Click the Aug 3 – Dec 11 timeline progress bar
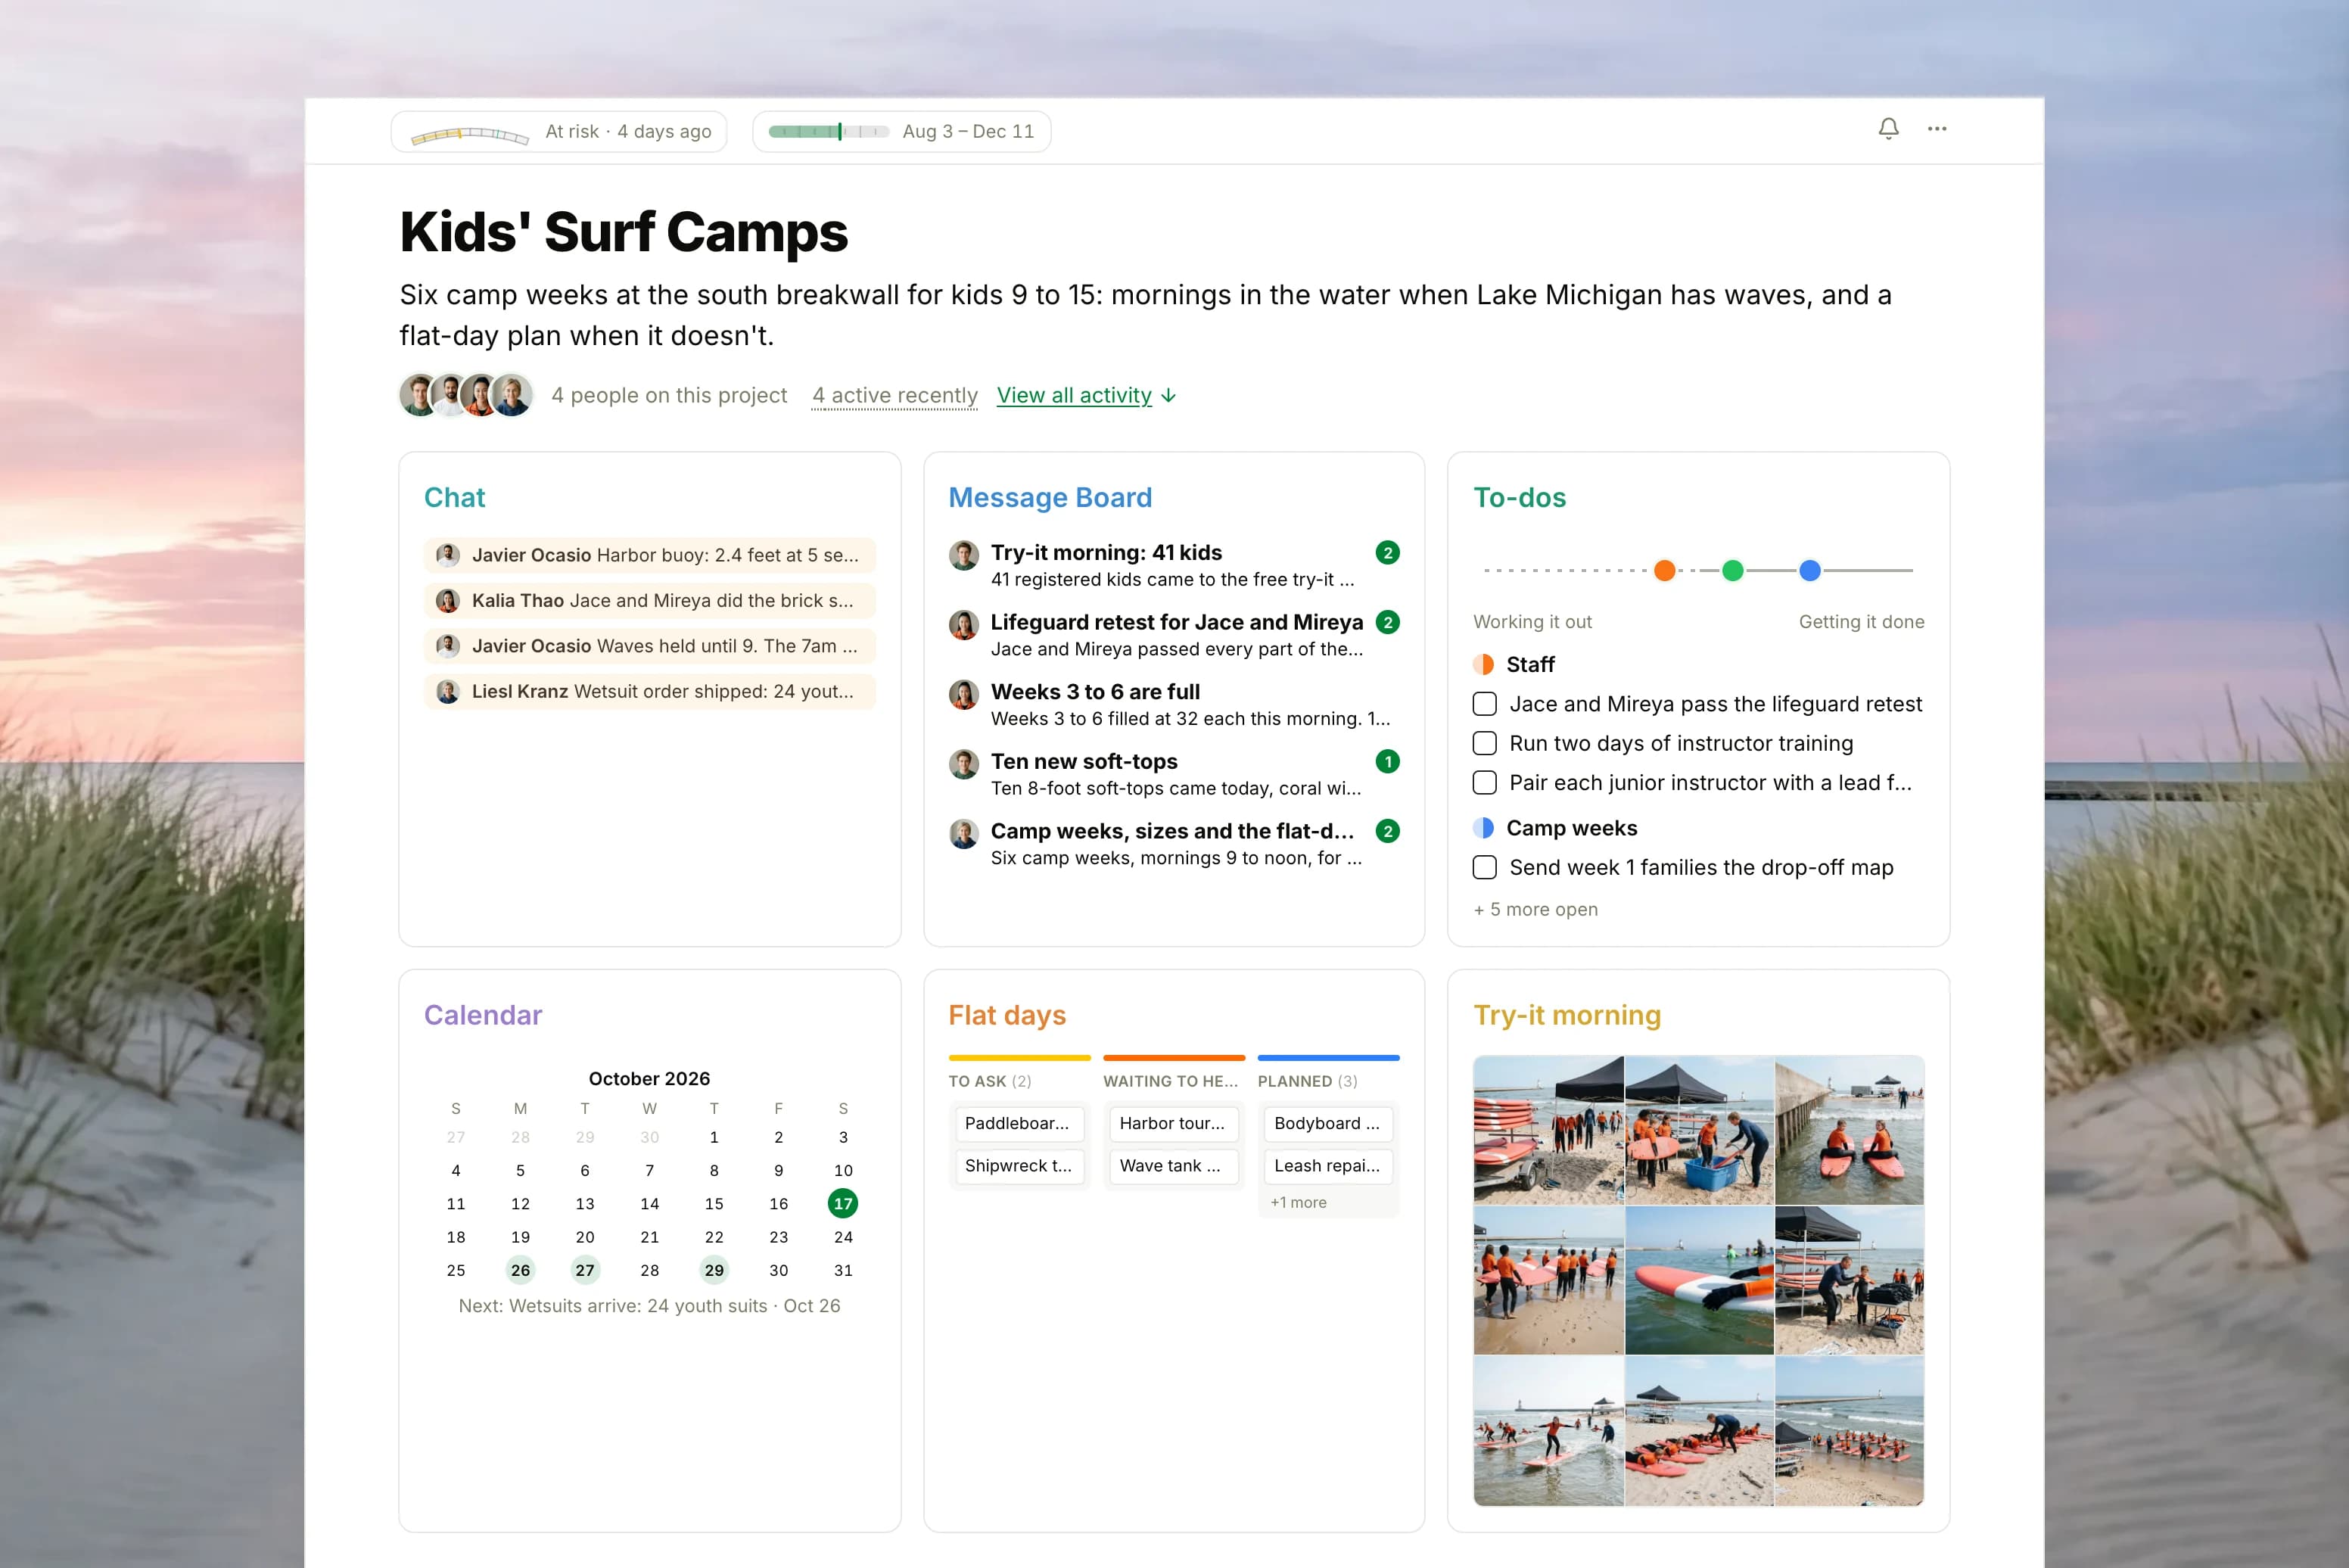This screenshot has width=2349, height=1568. pyautogui.click(x=829, y=131)
